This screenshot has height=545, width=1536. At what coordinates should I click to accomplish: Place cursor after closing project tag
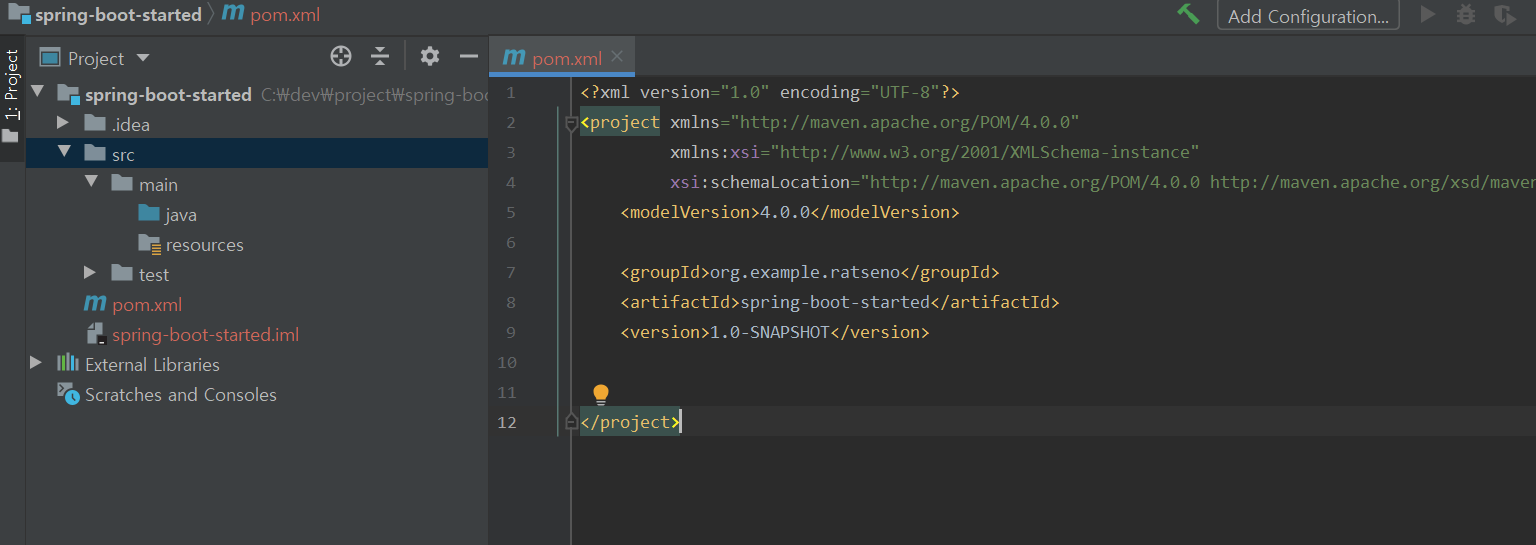[681, 422]
